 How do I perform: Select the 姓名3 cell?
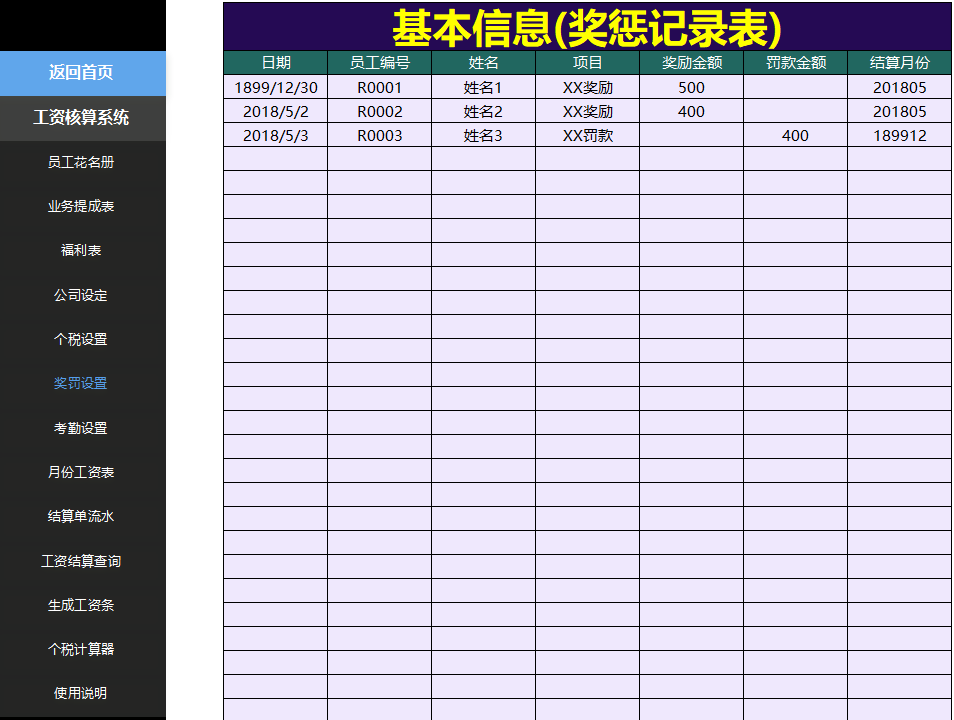(484, 135)
